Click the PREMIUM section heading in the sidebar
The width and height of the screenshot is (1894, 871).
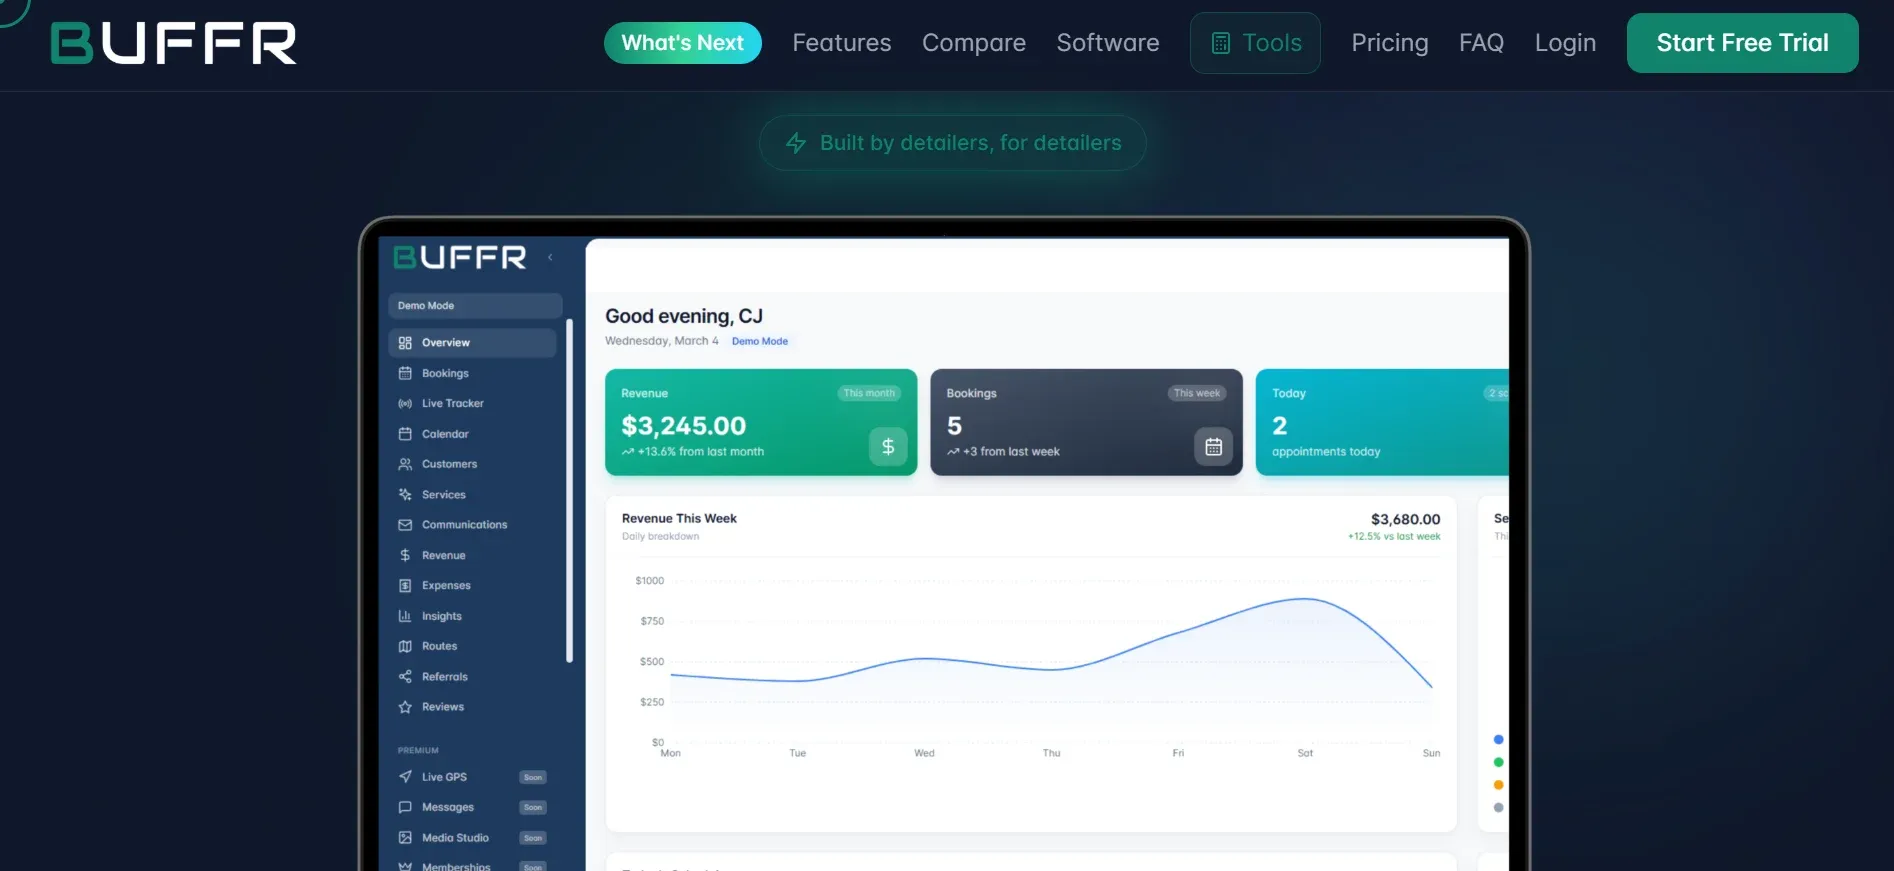[x=418, y=750]
